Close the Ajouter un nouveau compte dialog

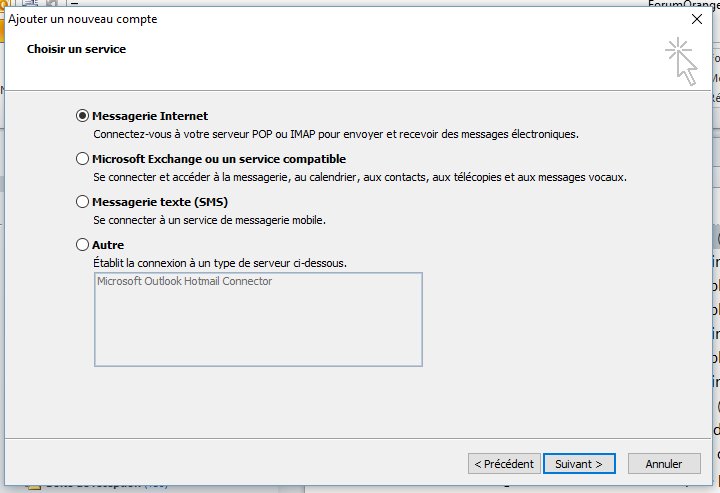(695, 19)
